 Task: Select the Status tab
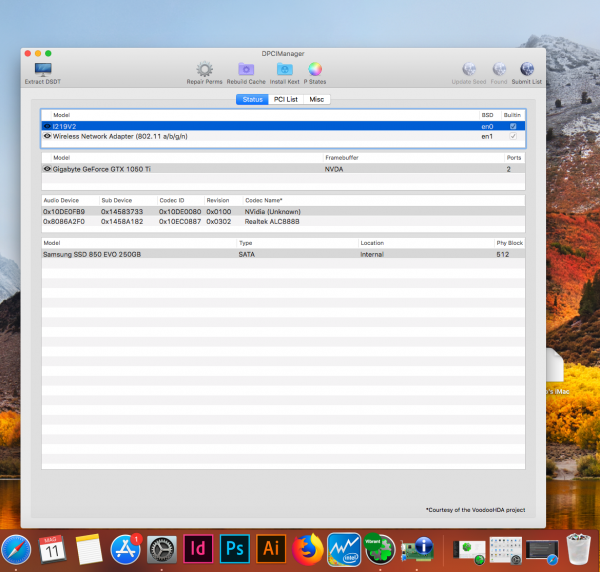pyautogui.click(x=252, y=99)
